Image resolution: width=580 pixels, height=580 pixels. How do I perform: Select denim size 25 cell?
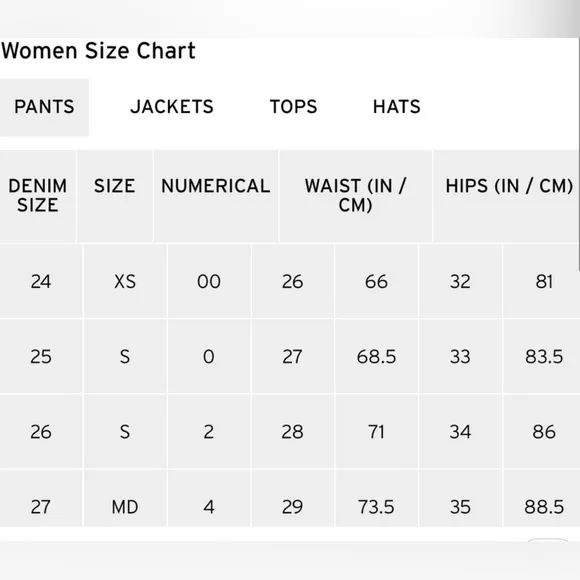[x=41, y=357]
